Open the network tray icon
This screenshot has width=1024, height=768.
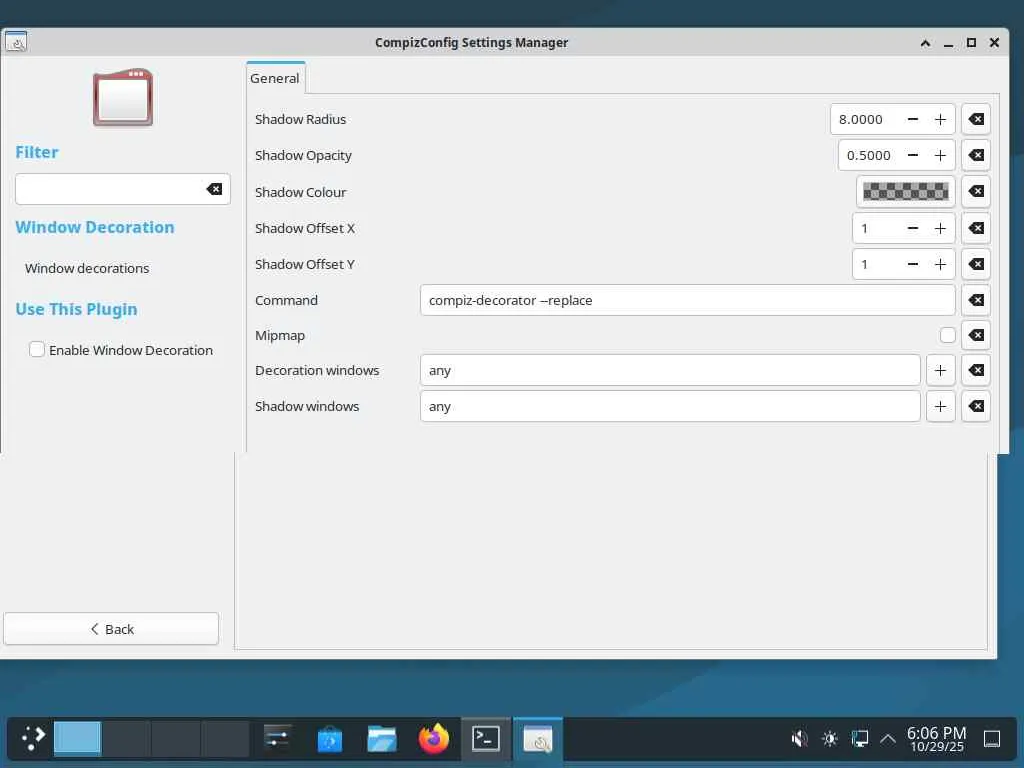coord(859,739)
